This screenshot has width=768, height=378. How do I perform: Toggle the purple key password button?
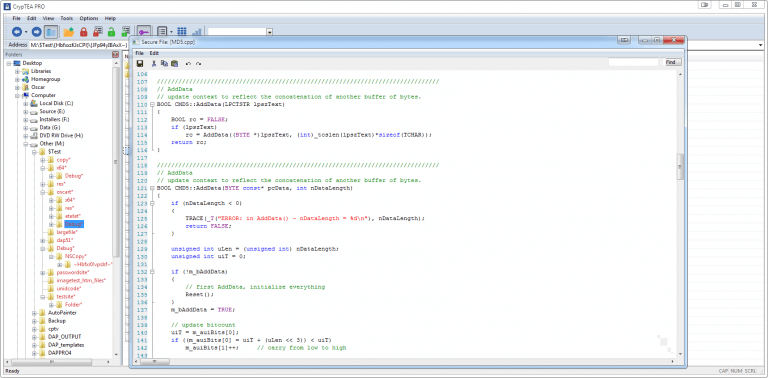coord(144,32)
